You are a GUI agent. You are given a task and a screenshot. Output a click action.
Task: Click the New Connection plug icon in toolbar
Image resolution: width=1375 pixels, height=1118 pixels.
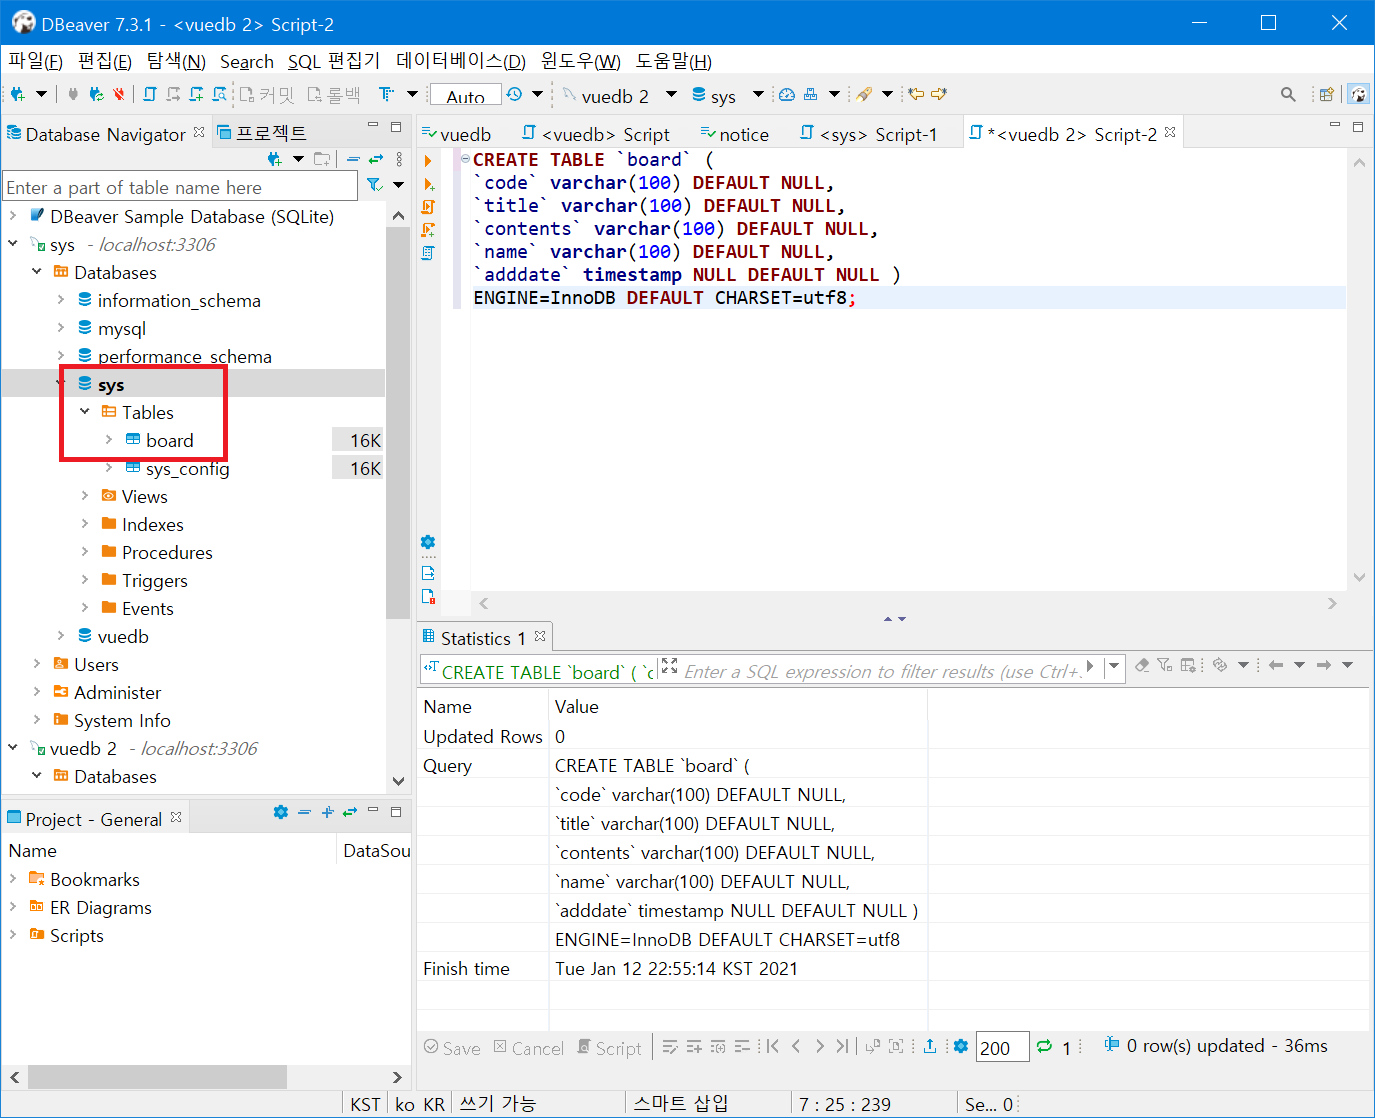point(17,95)
